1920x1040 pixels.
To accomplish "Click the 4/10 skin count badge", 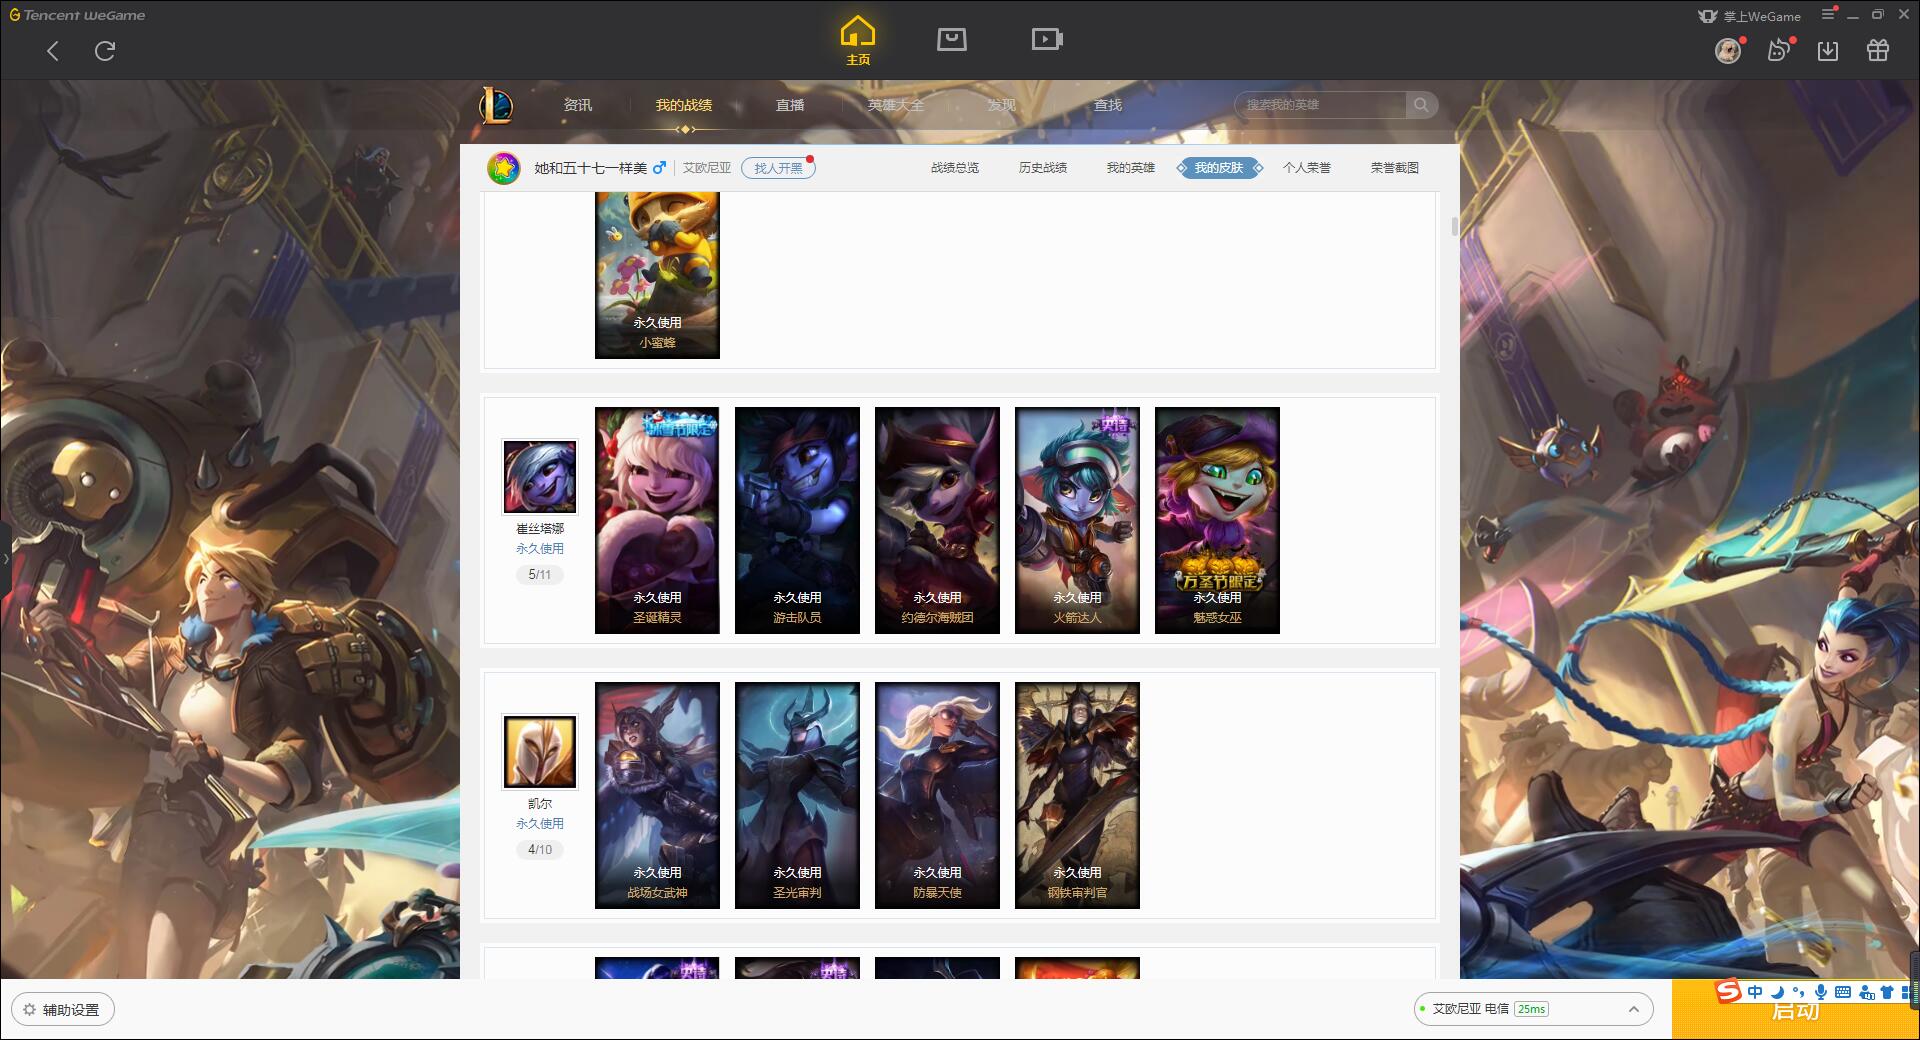I will (540, 850).
